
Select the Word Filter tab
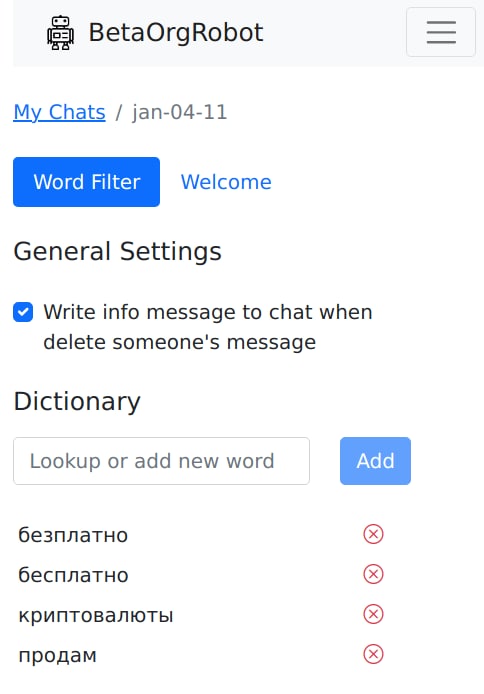(86, 182)
